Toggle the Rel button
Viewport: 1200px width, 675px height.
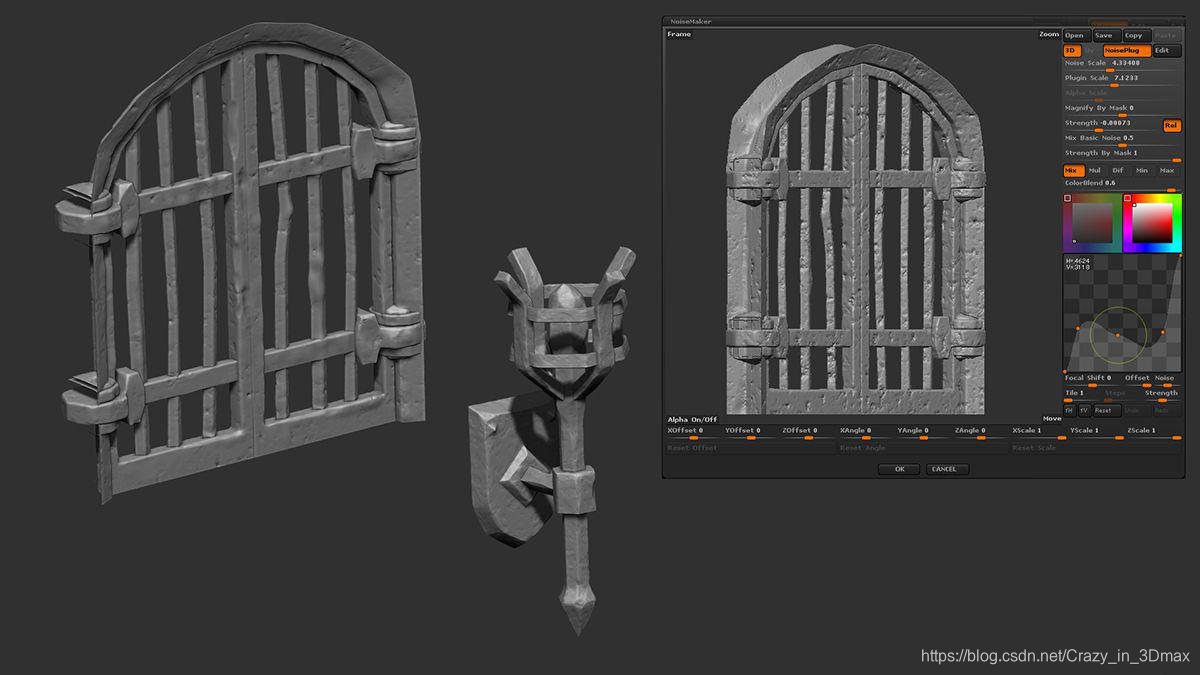tap(1172, 126)
